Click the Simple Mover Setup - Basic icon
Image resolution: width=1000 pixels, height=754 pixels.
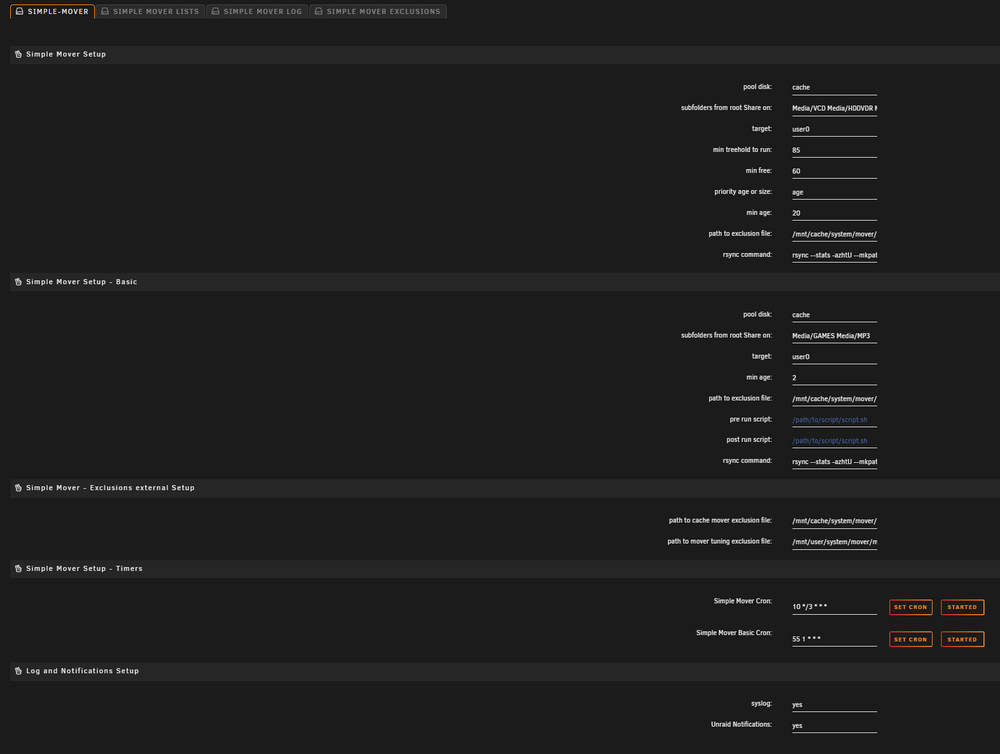18,282
